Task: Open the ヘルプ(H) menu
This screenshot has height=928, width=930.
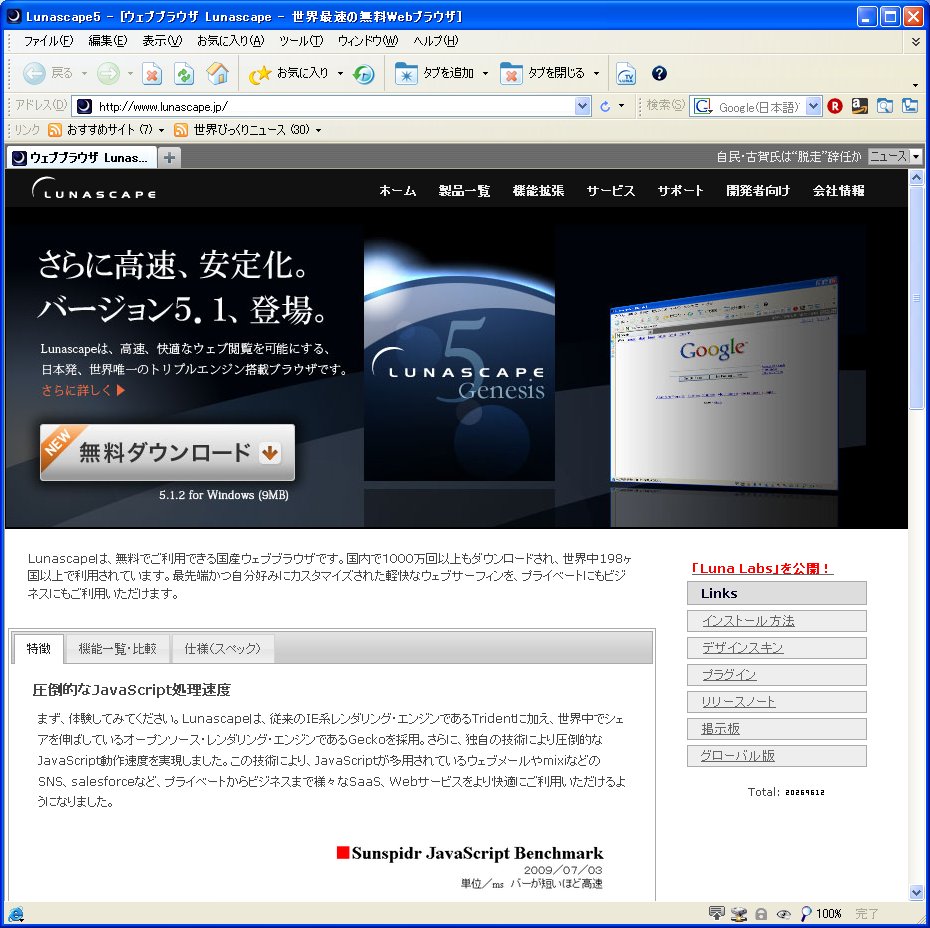Action: (x=436, y=41)
